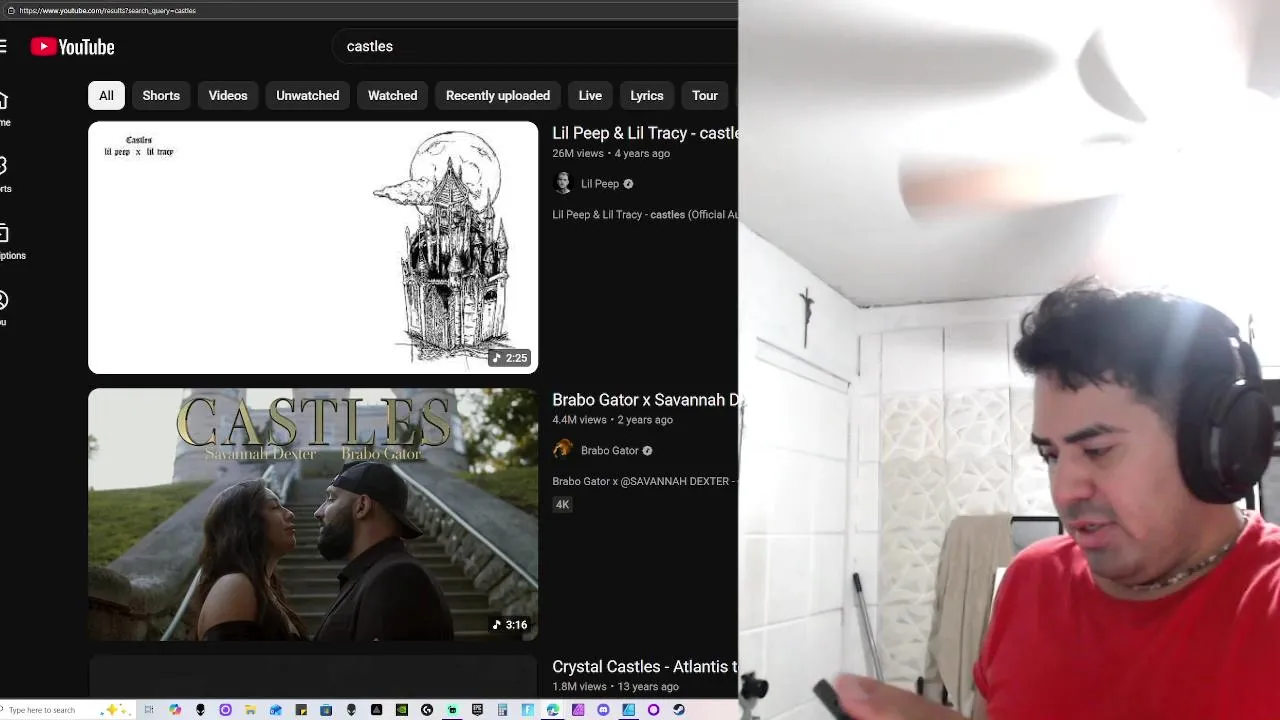Open Unity icon on the taskbar
This screenshot has width=1280, height=720.
click(376, 710)
